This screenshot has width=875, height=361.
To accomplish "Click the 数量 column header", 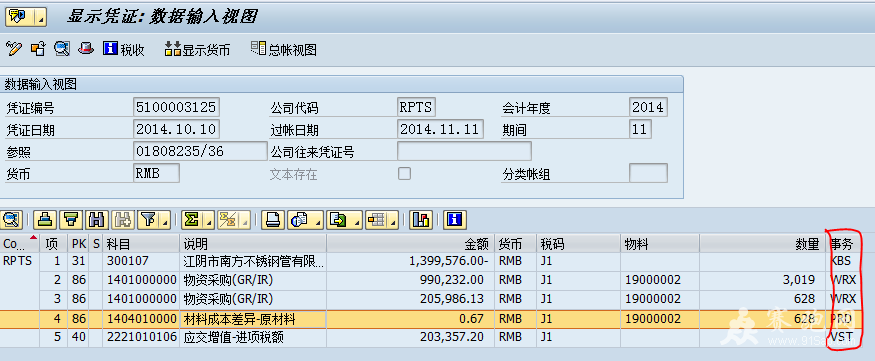I will 761,243.
